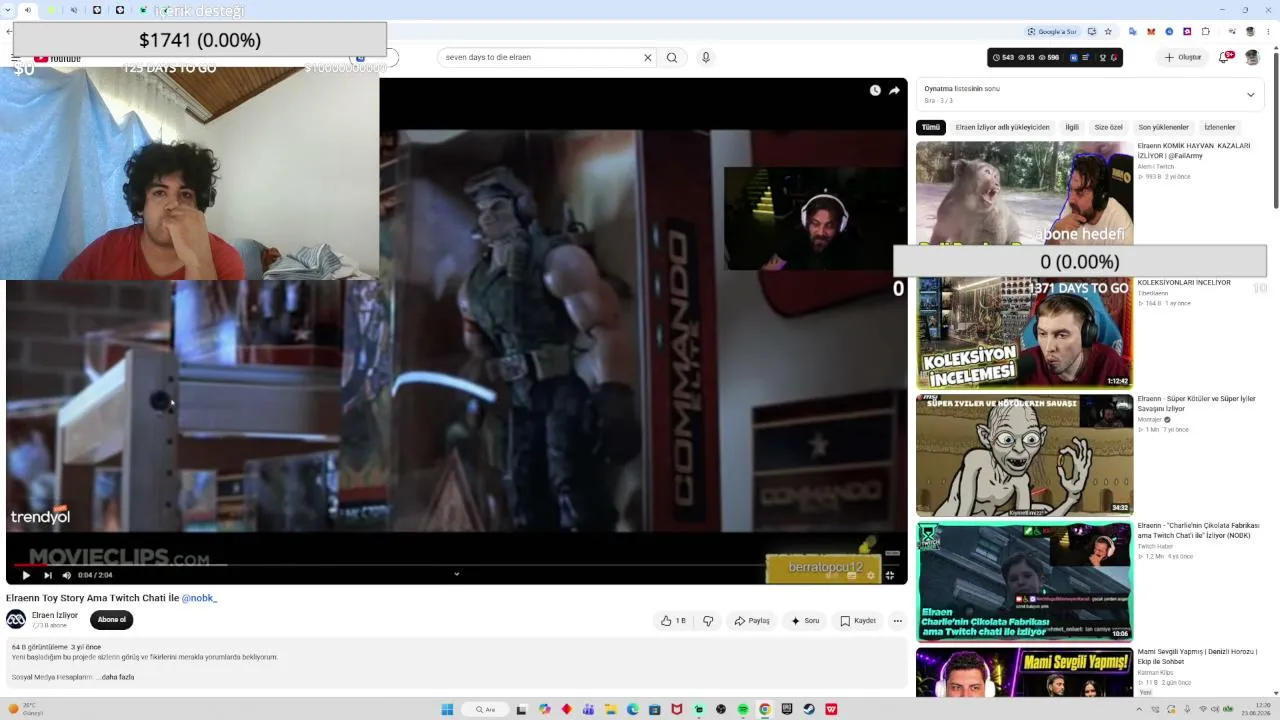Open the Watch Later clock icon on the video
Viewport: 1280px width, 720px height.
point(875,90)
